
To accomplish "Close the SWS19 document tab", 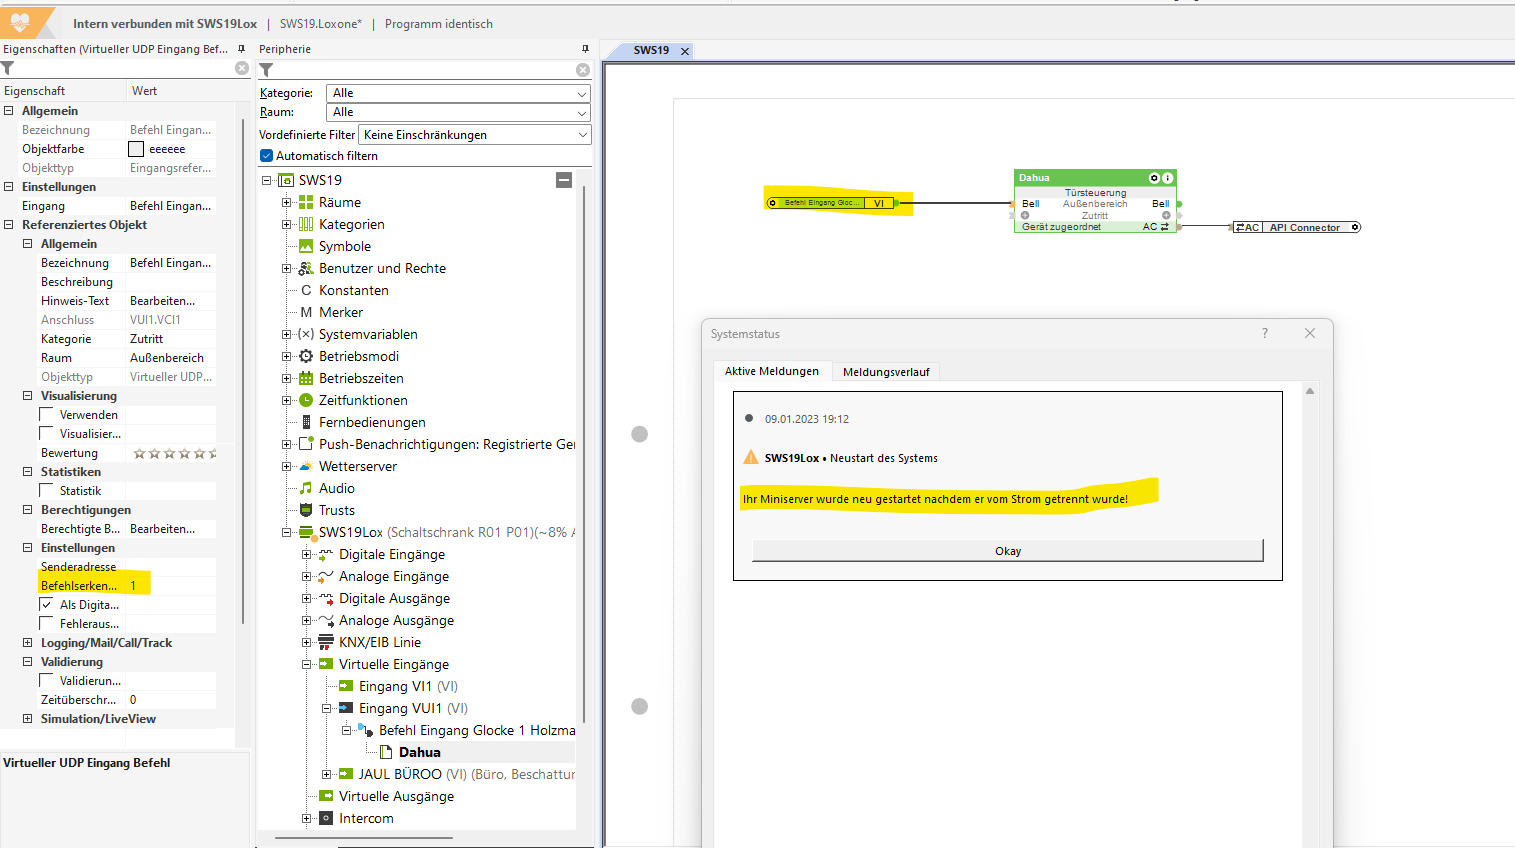I will click(x=685, y=51).
